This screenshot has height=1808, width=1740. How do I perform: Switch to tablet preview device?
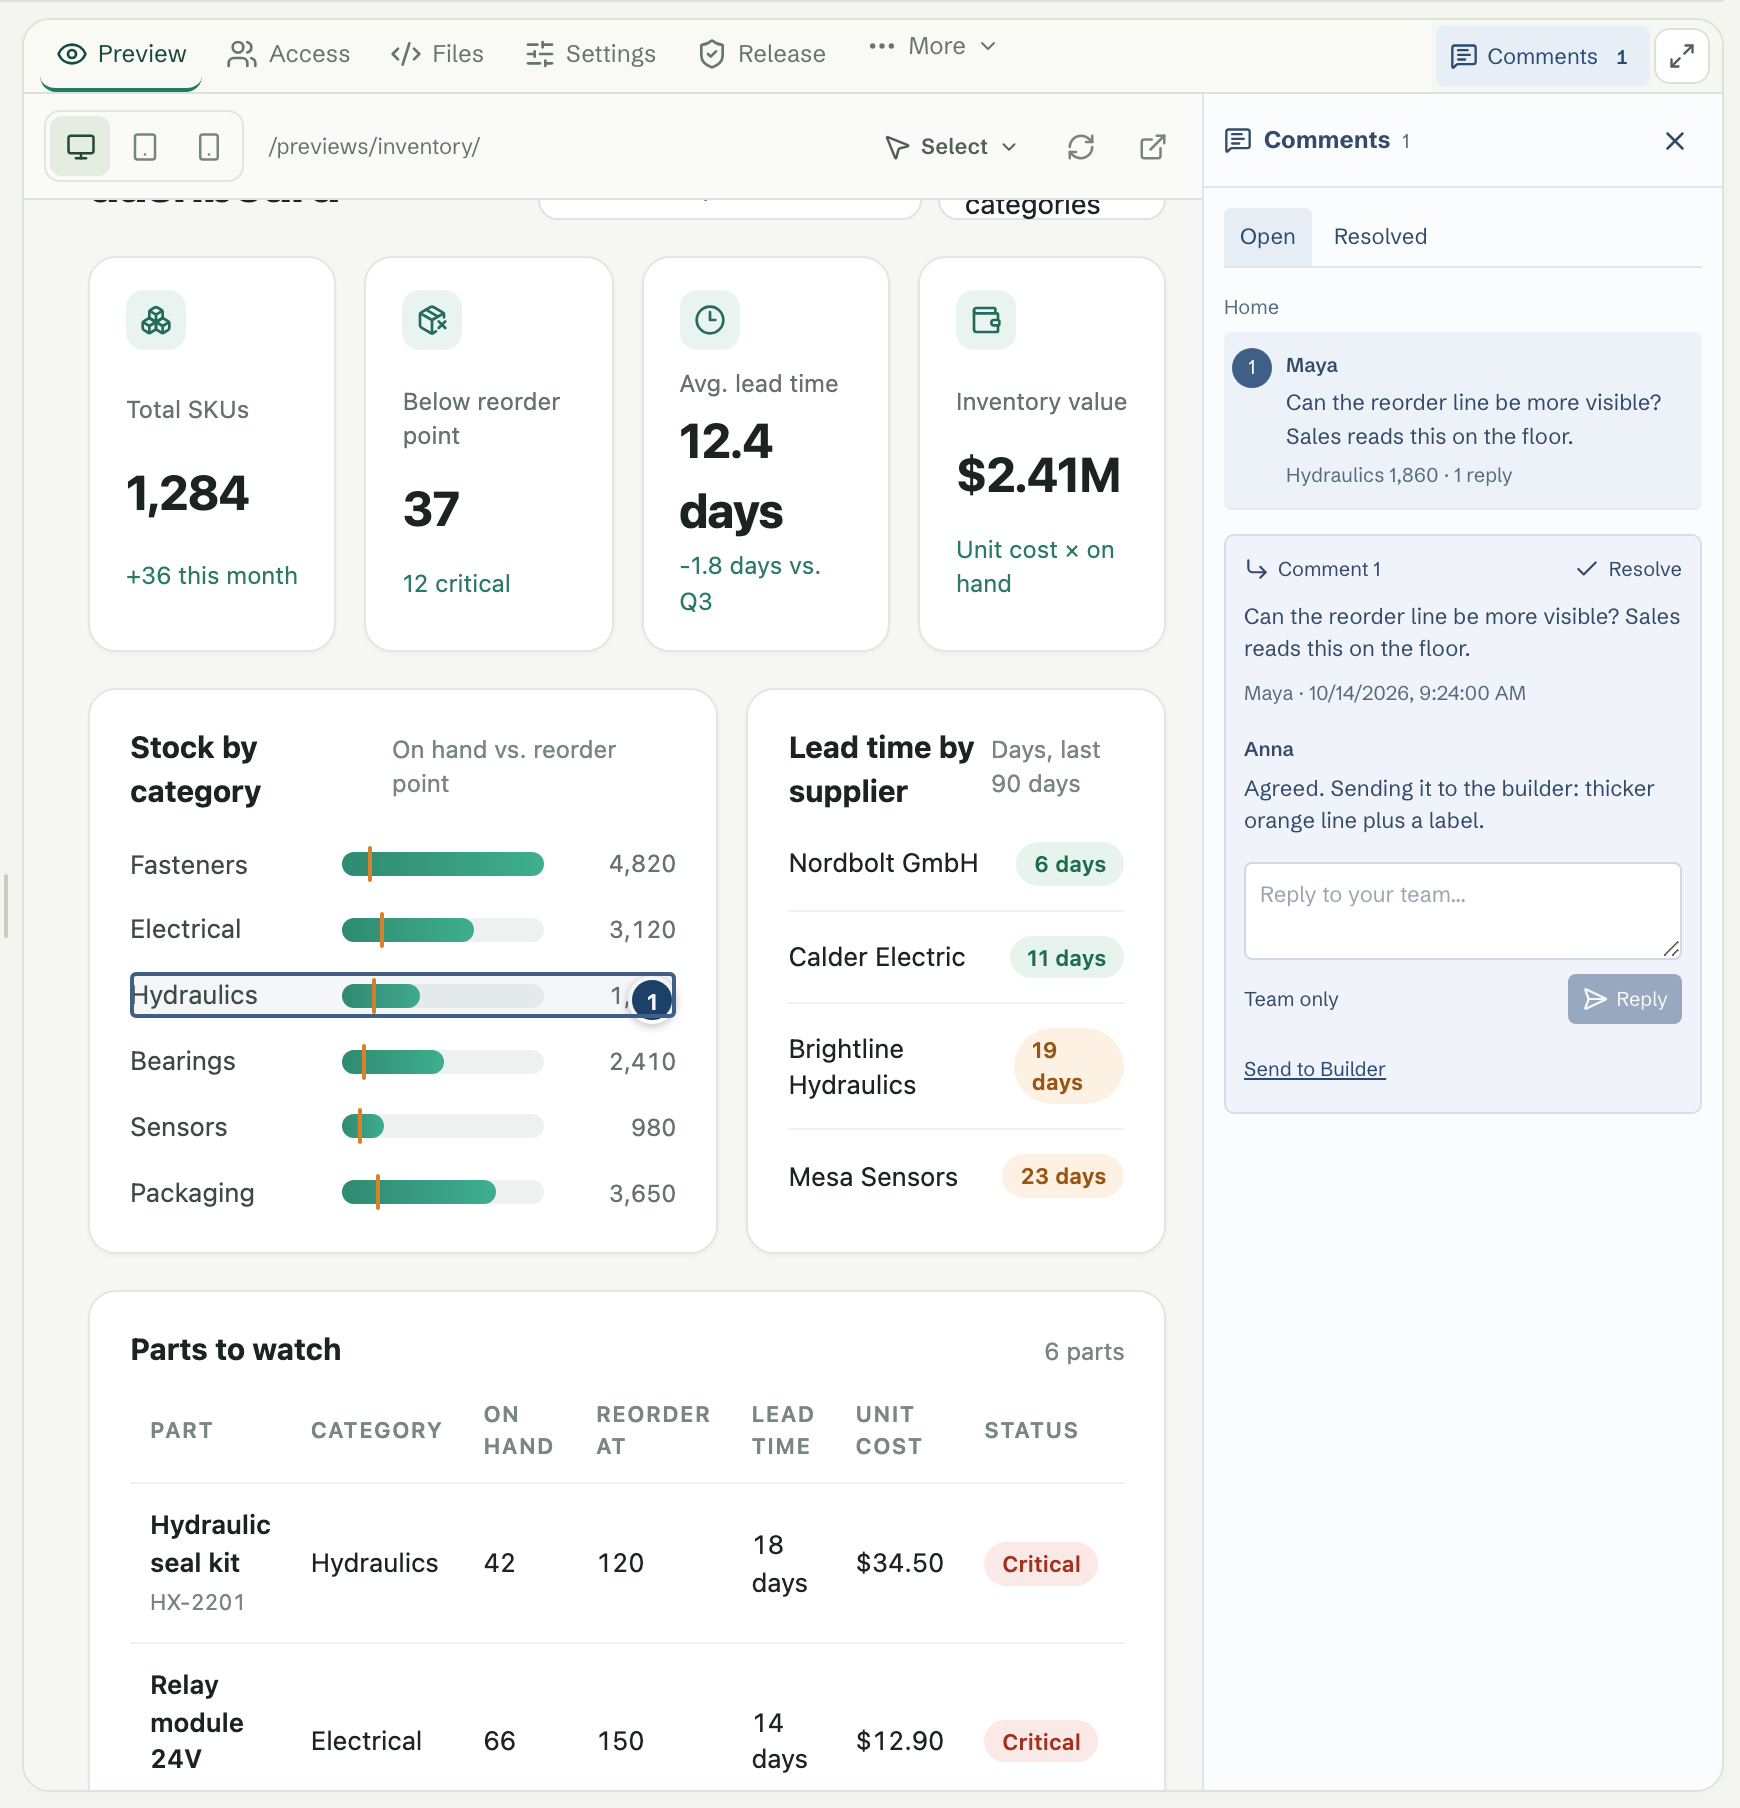pyautogui.click(x=145, y=147)
